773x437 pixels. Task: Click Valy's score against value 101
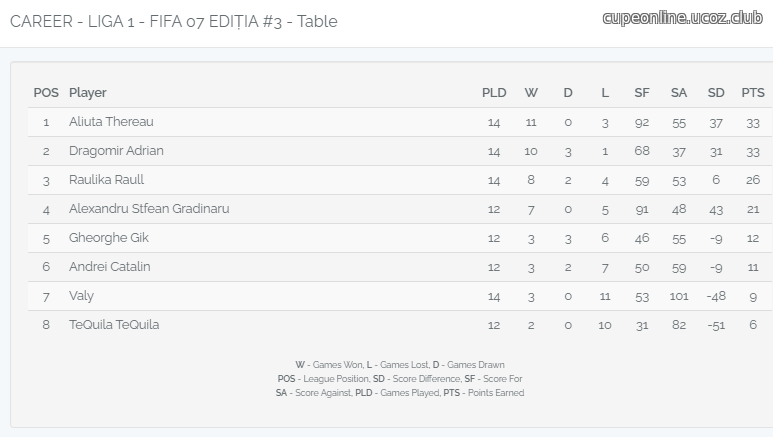[x=679, y=296]
